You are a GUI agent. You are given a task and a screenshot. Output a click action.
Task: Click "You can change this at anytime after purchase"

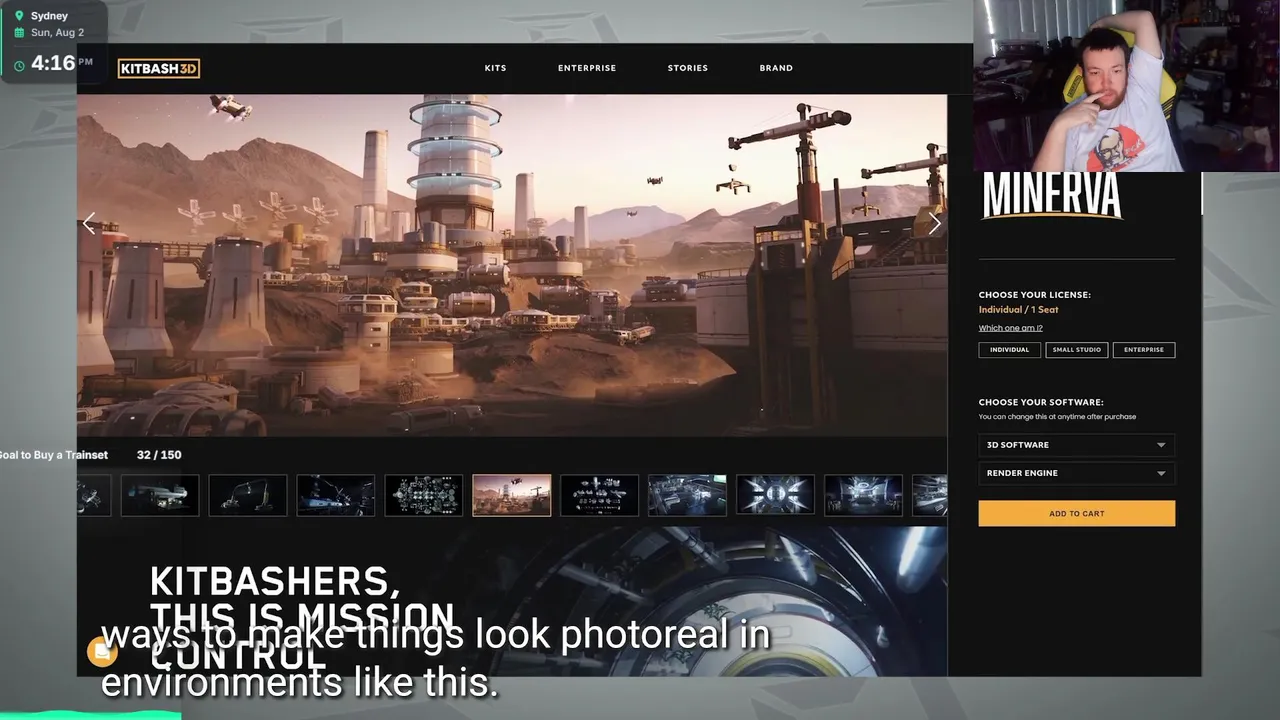coord(1057,417)
